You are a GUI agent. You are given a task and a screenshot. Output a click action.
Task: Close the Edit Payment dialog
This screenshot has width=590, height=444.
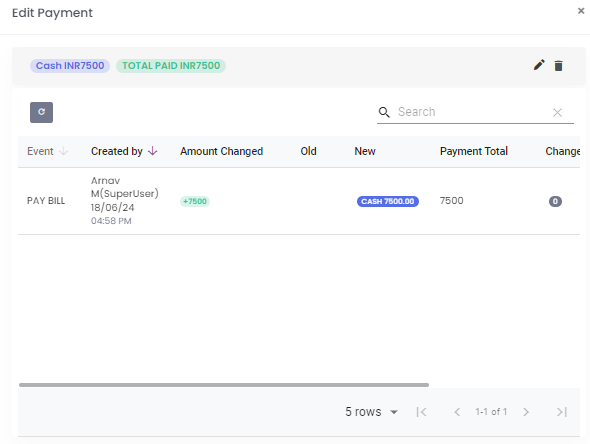[x=581, y=11]
